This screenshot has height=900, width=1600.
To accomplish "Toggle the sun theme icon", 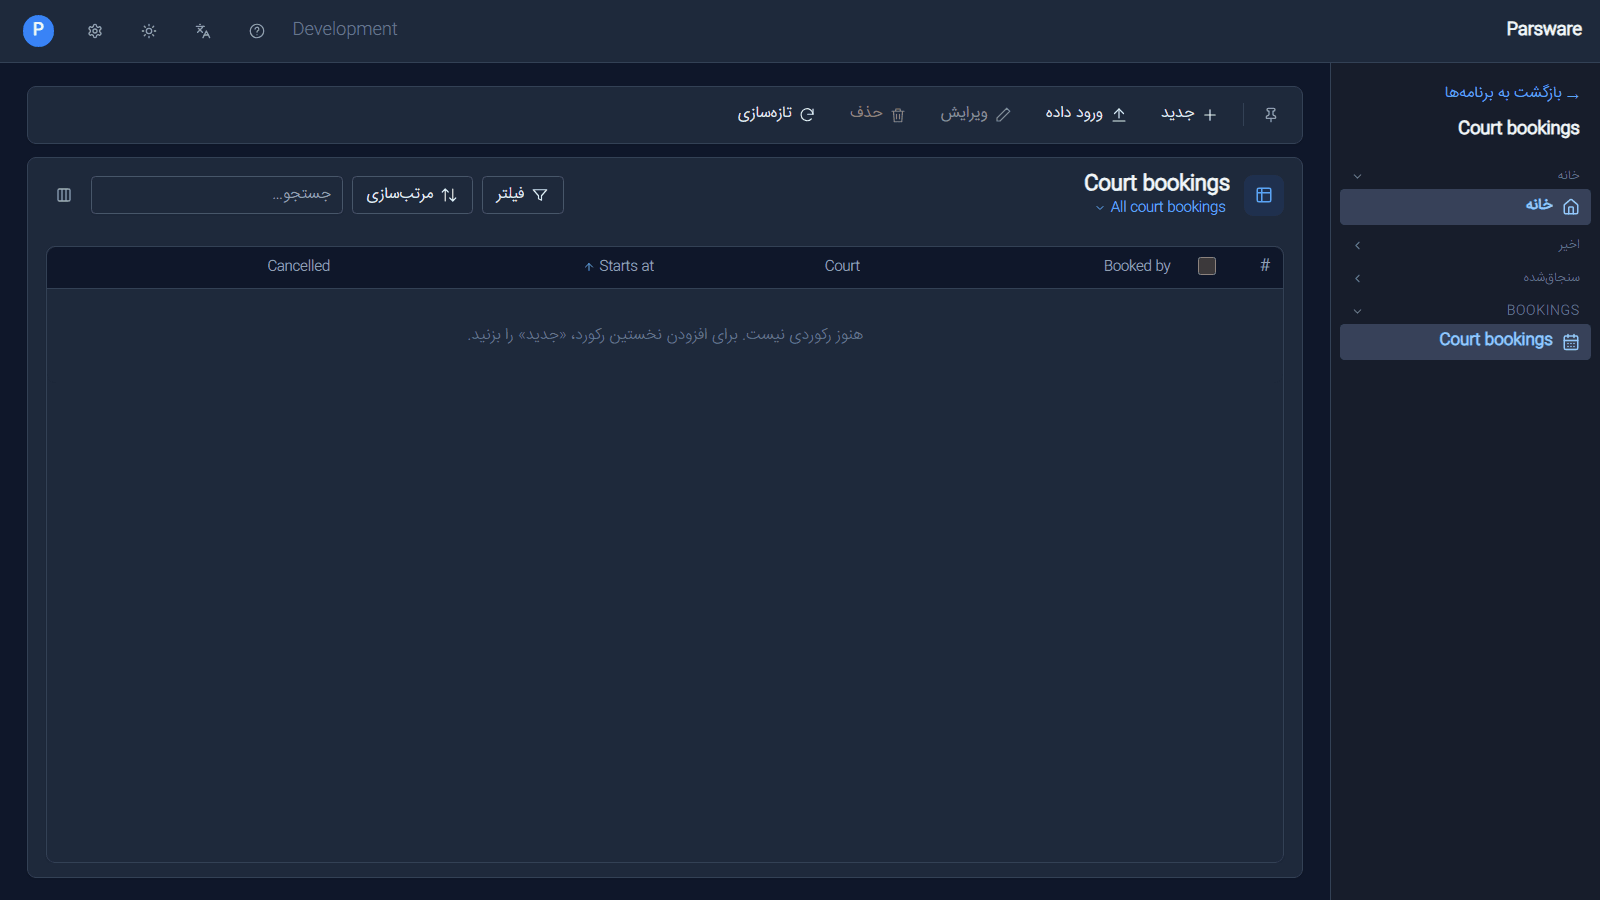I will (x=149, y=31).
